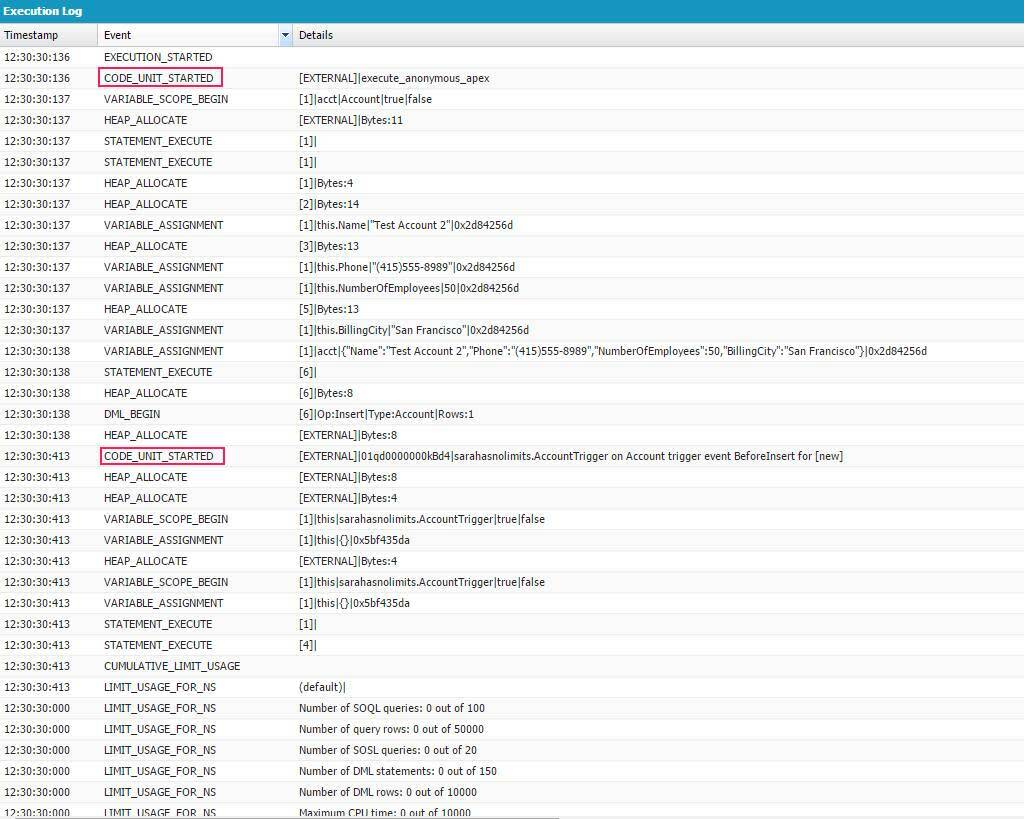Select details '[5]|Bytes:13'
Screen dimensions: 1024x819
coord(328,309)
